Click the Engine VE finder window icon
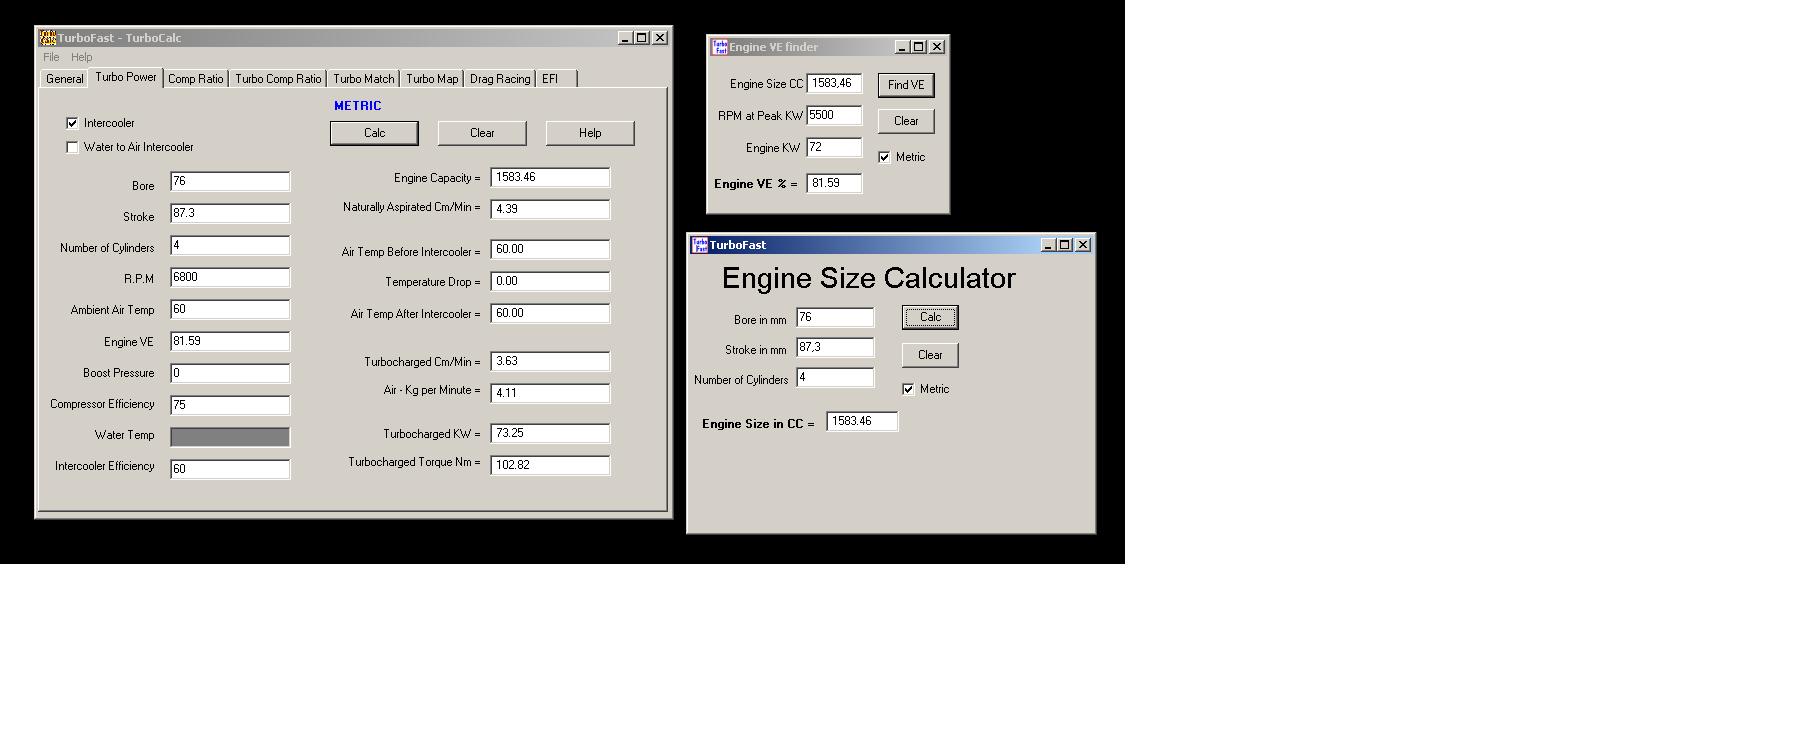This screenshot has height=755, width=1818. click(x=719, y=47)
